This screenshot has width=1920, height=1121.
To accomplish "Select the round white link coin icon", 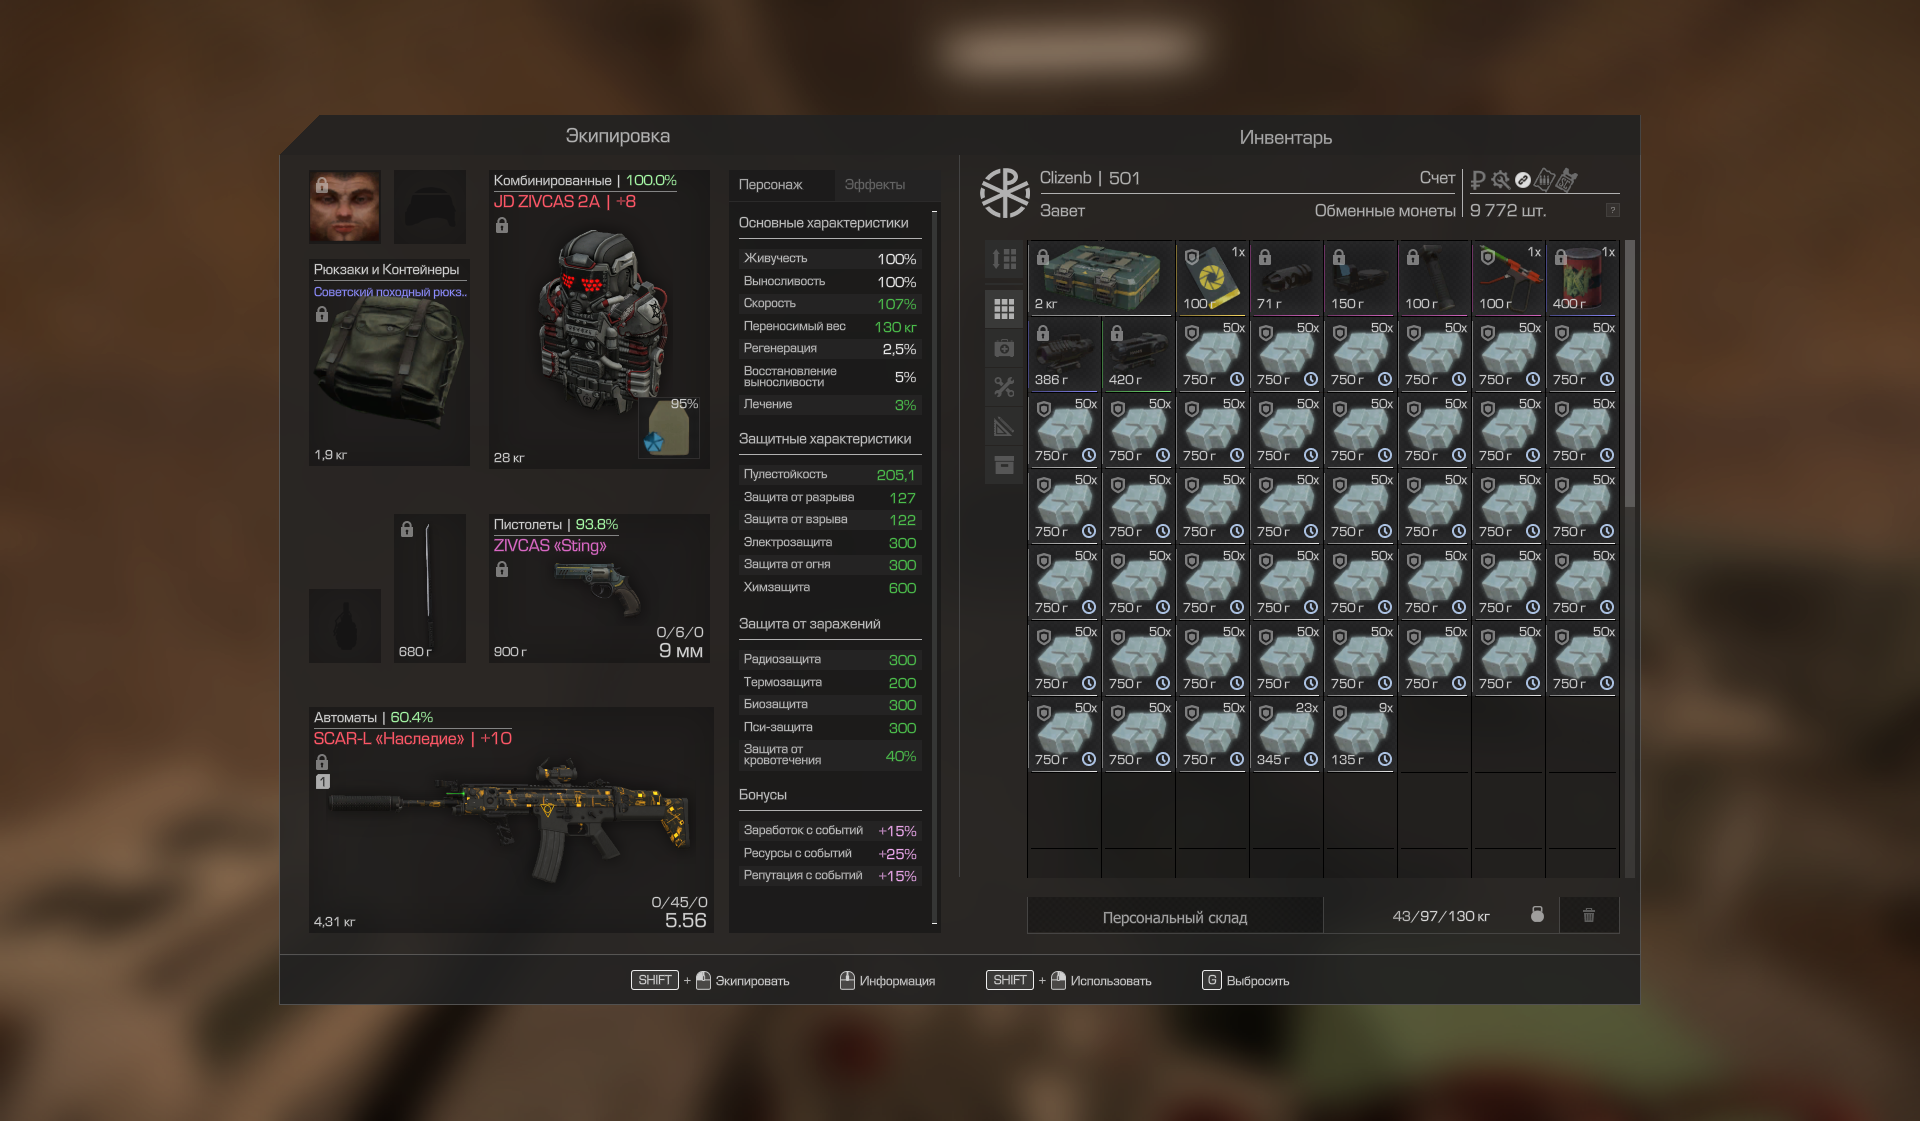I will click(1522, 180).
